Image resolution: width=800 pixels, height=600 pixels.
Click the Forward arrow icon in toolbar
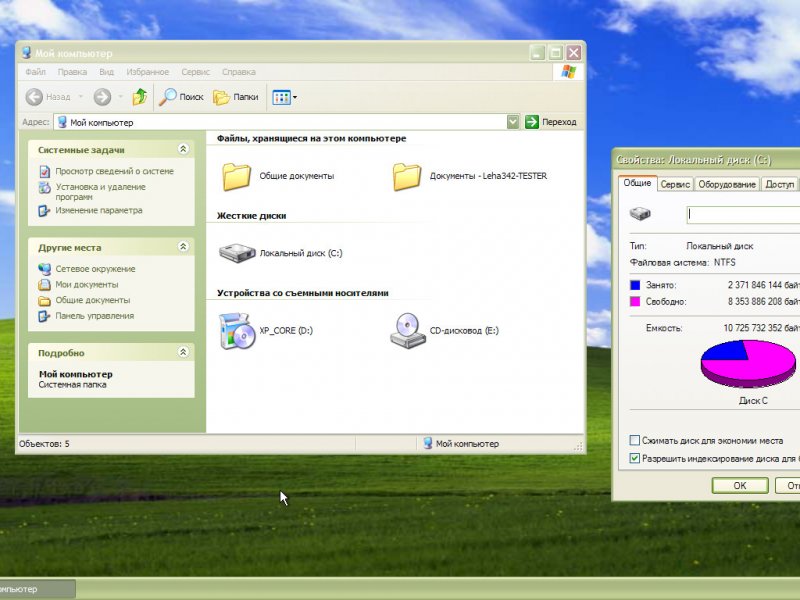(x=102, y=96)
